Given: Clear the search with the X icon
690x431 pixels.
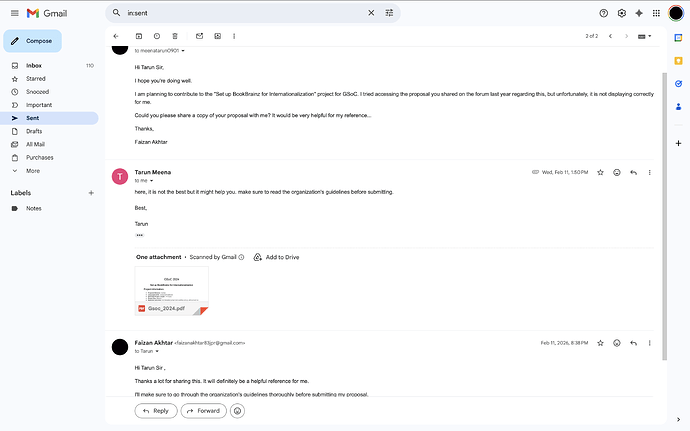Looking at the screenshot, I should [x=371, y=13].
